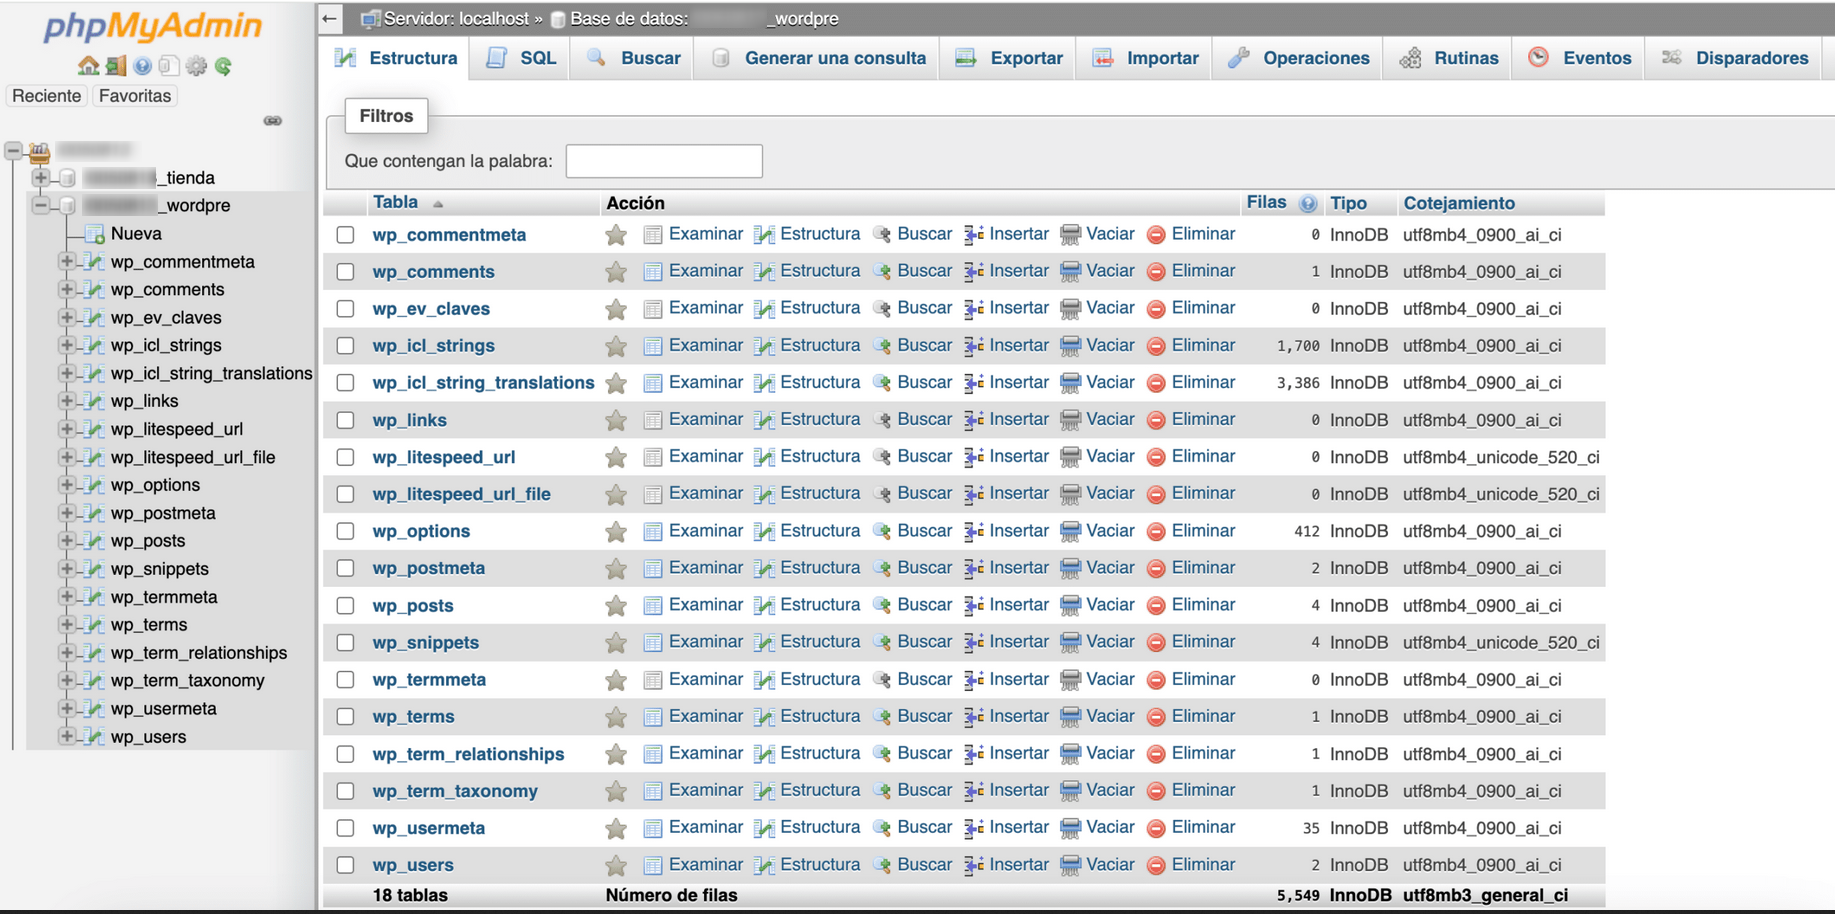Viewport: 1835px width, 914px height.
Task: Select the wp_links row checkbox
Action: tap(346, 420)
